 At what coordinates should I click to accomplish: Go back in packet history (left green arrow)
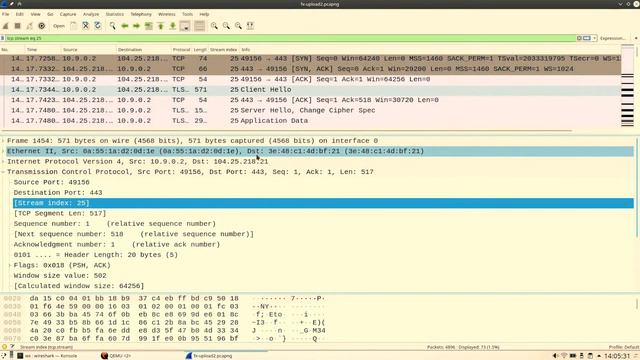(x=124, y=26)
